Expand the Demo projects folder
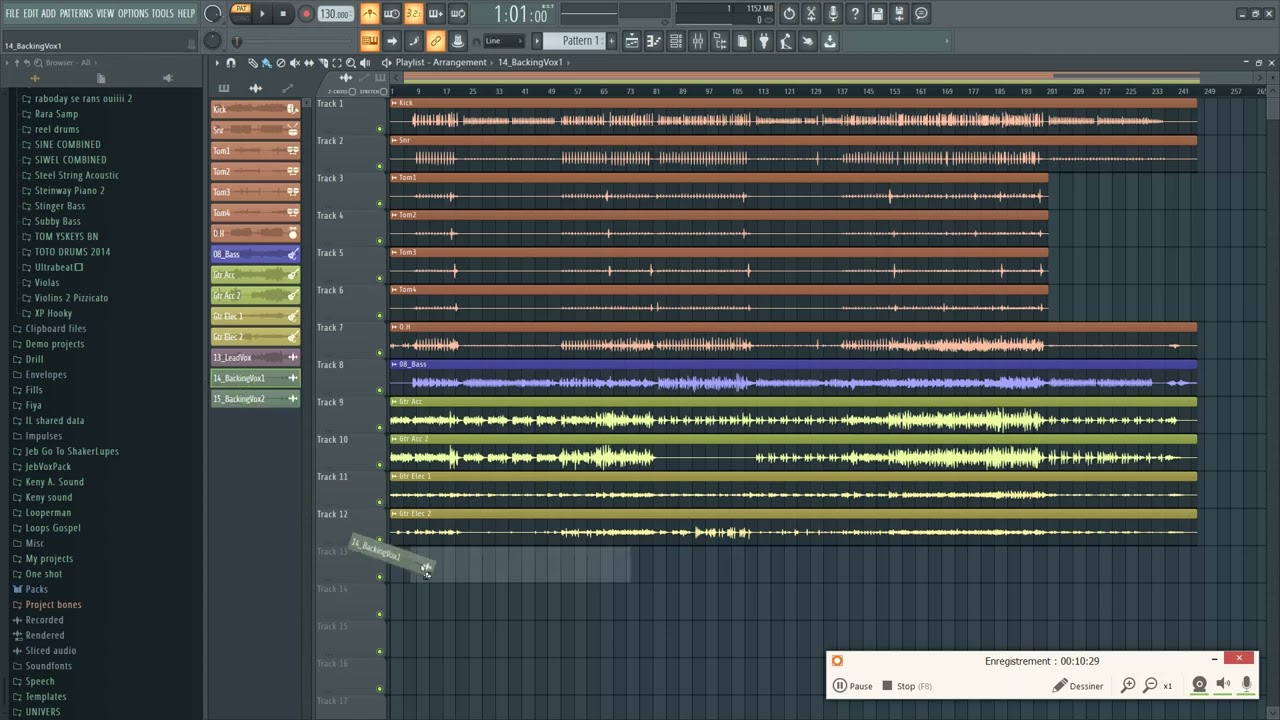Viewport: 1280px width, 720px height. pos(54,344)
